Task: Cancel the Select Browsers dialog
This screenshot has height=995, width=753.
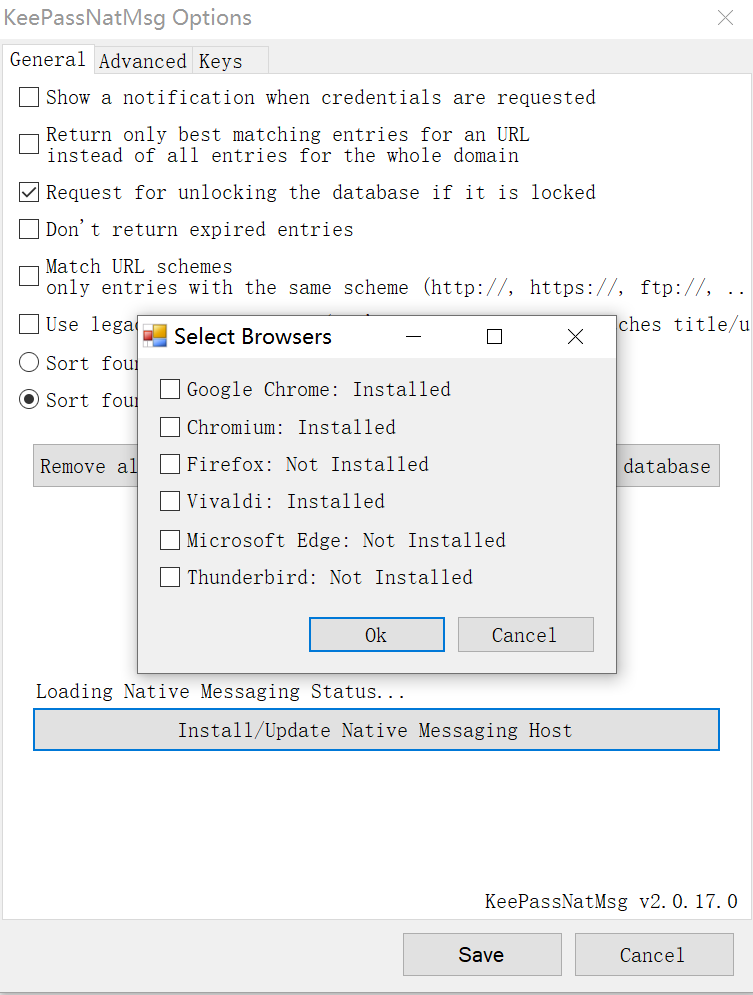Action: tap(525, 634)
